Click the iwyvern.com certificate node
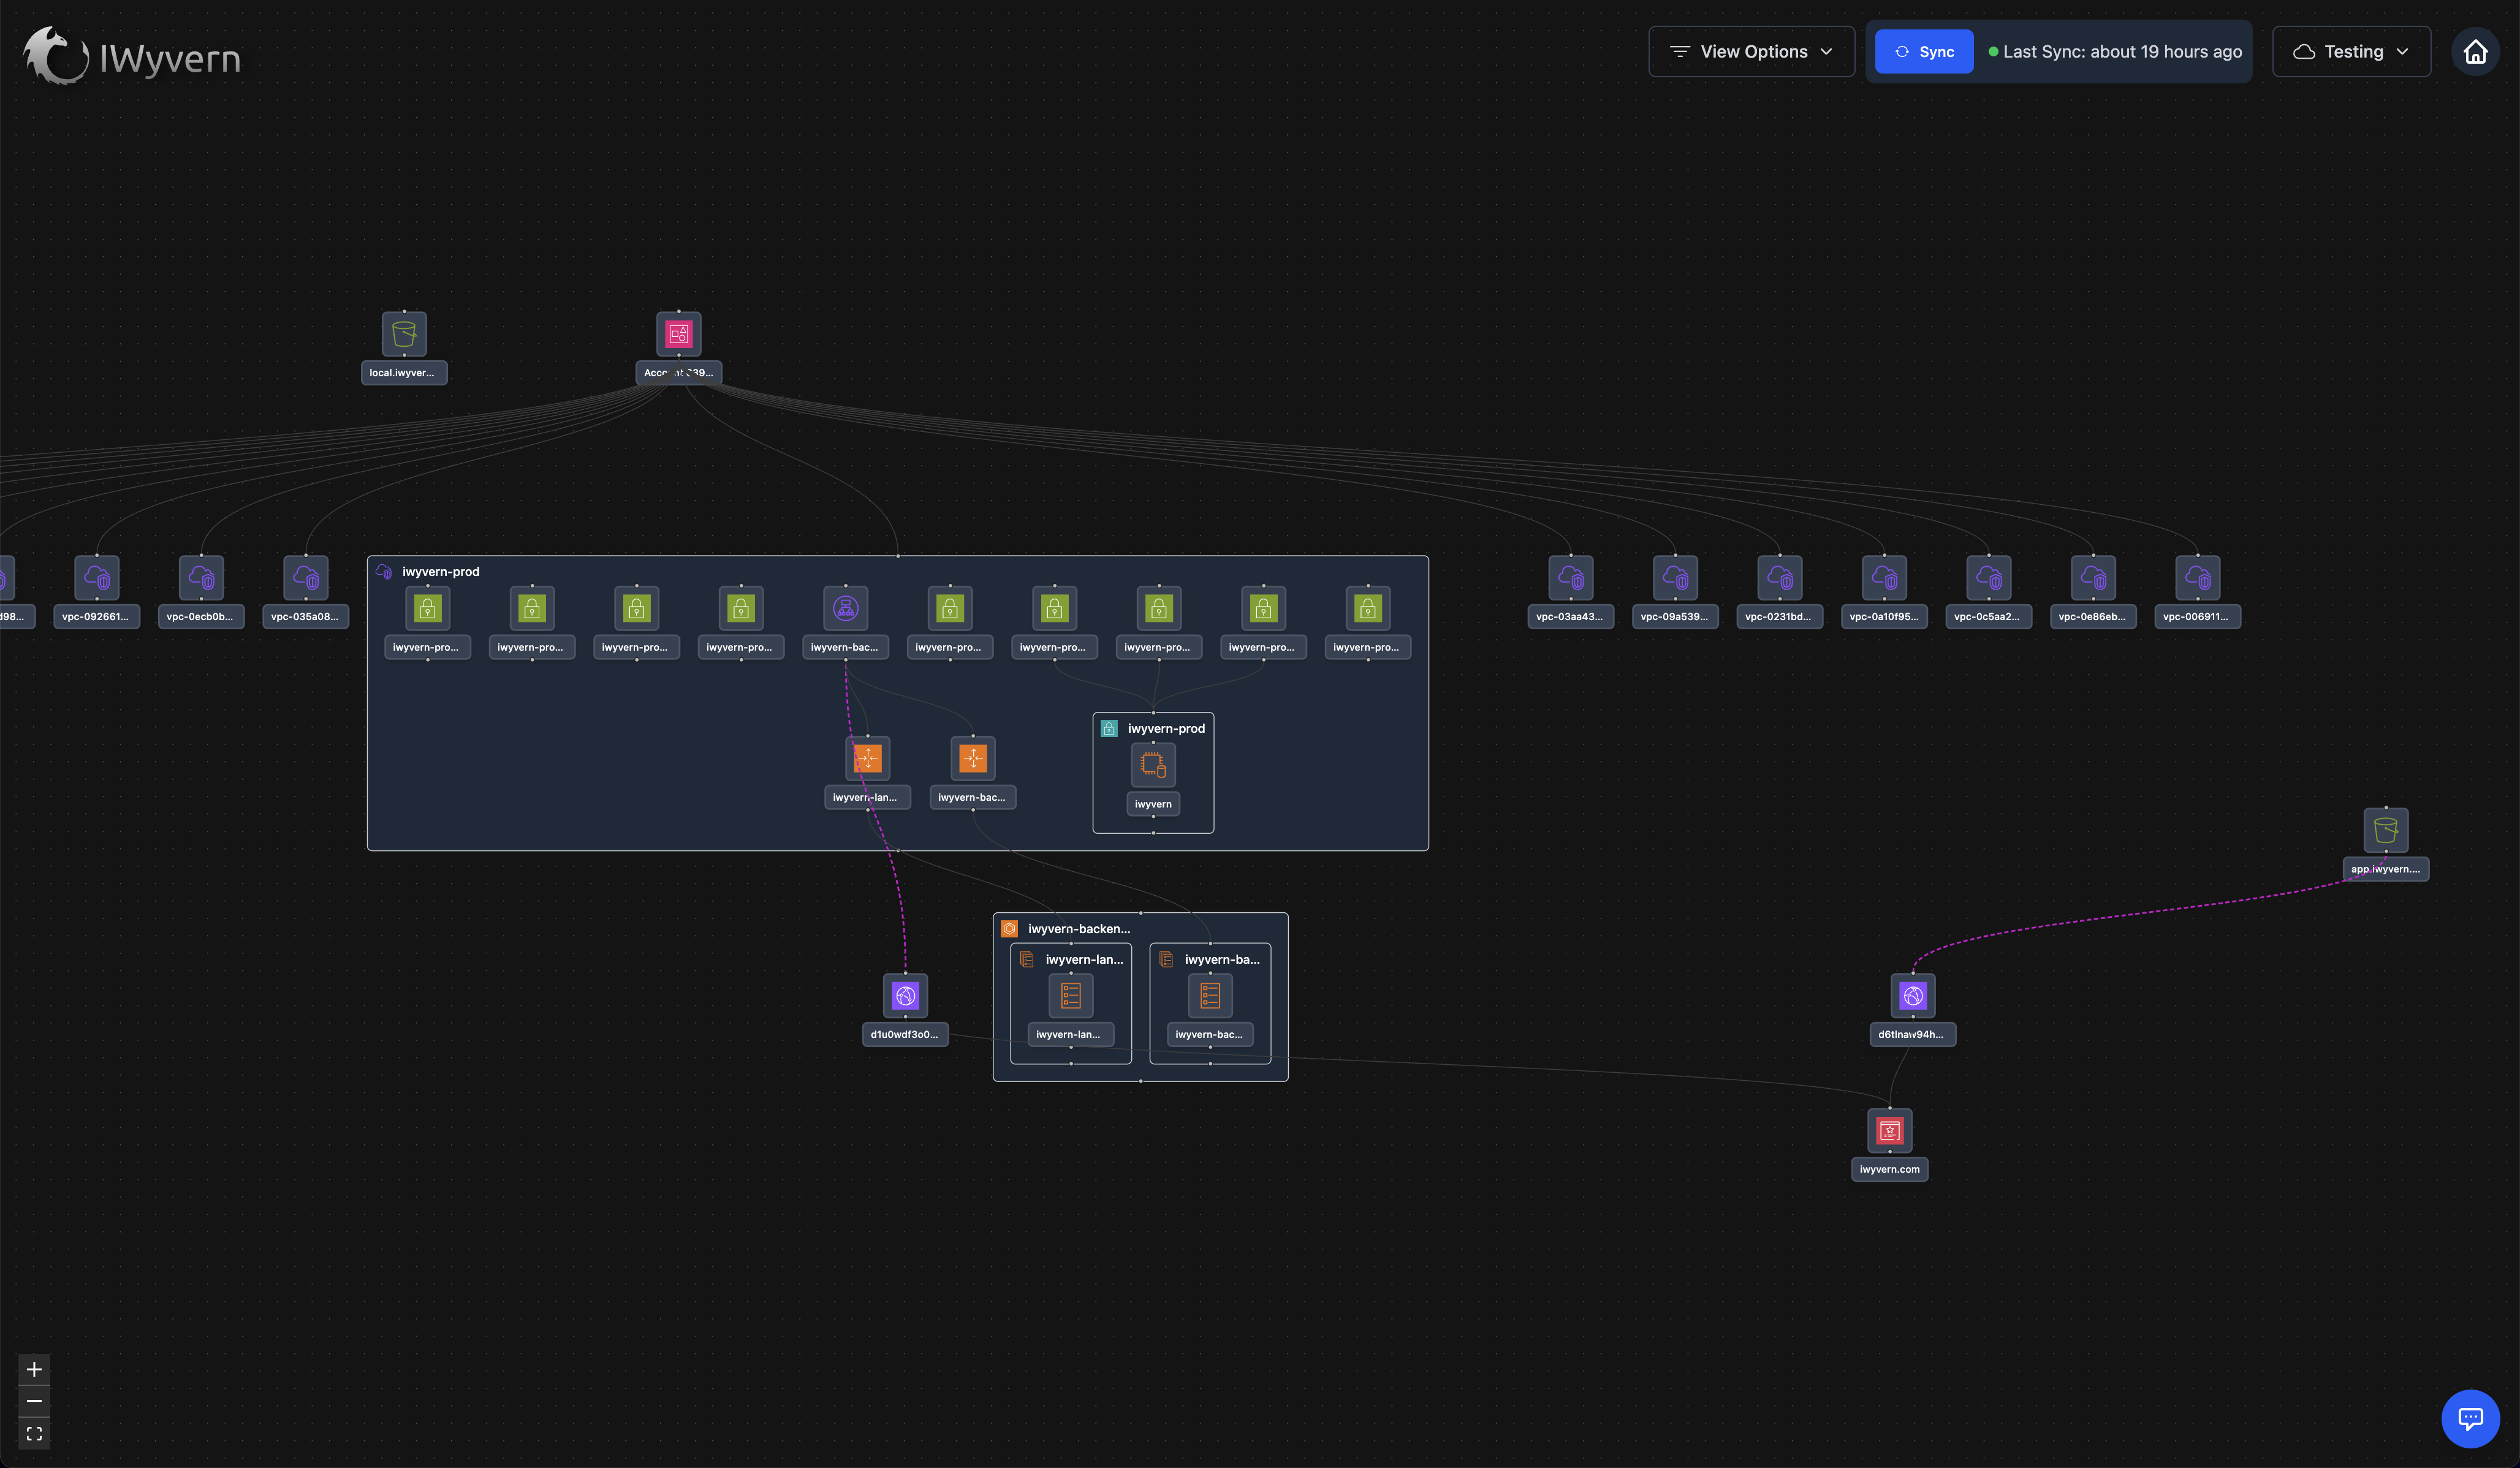This screenshot has width=2520, height=1468. (x=1889, y=1131)
